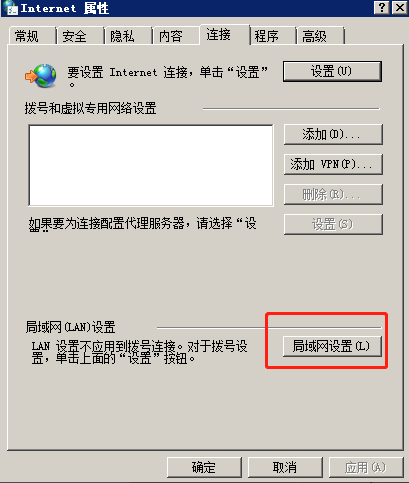Switch to the 常规 tab
This screenshot has height=483, width=409.
point(32,36)
